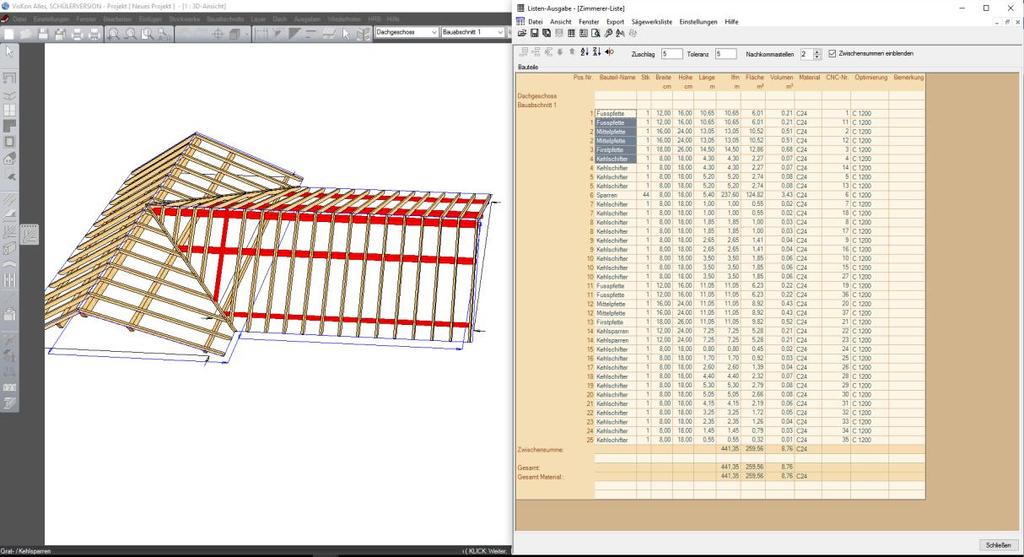
Task: Click the wall corner tool in left sidebar
Action: pyautogui.click(x=10, y=78)
